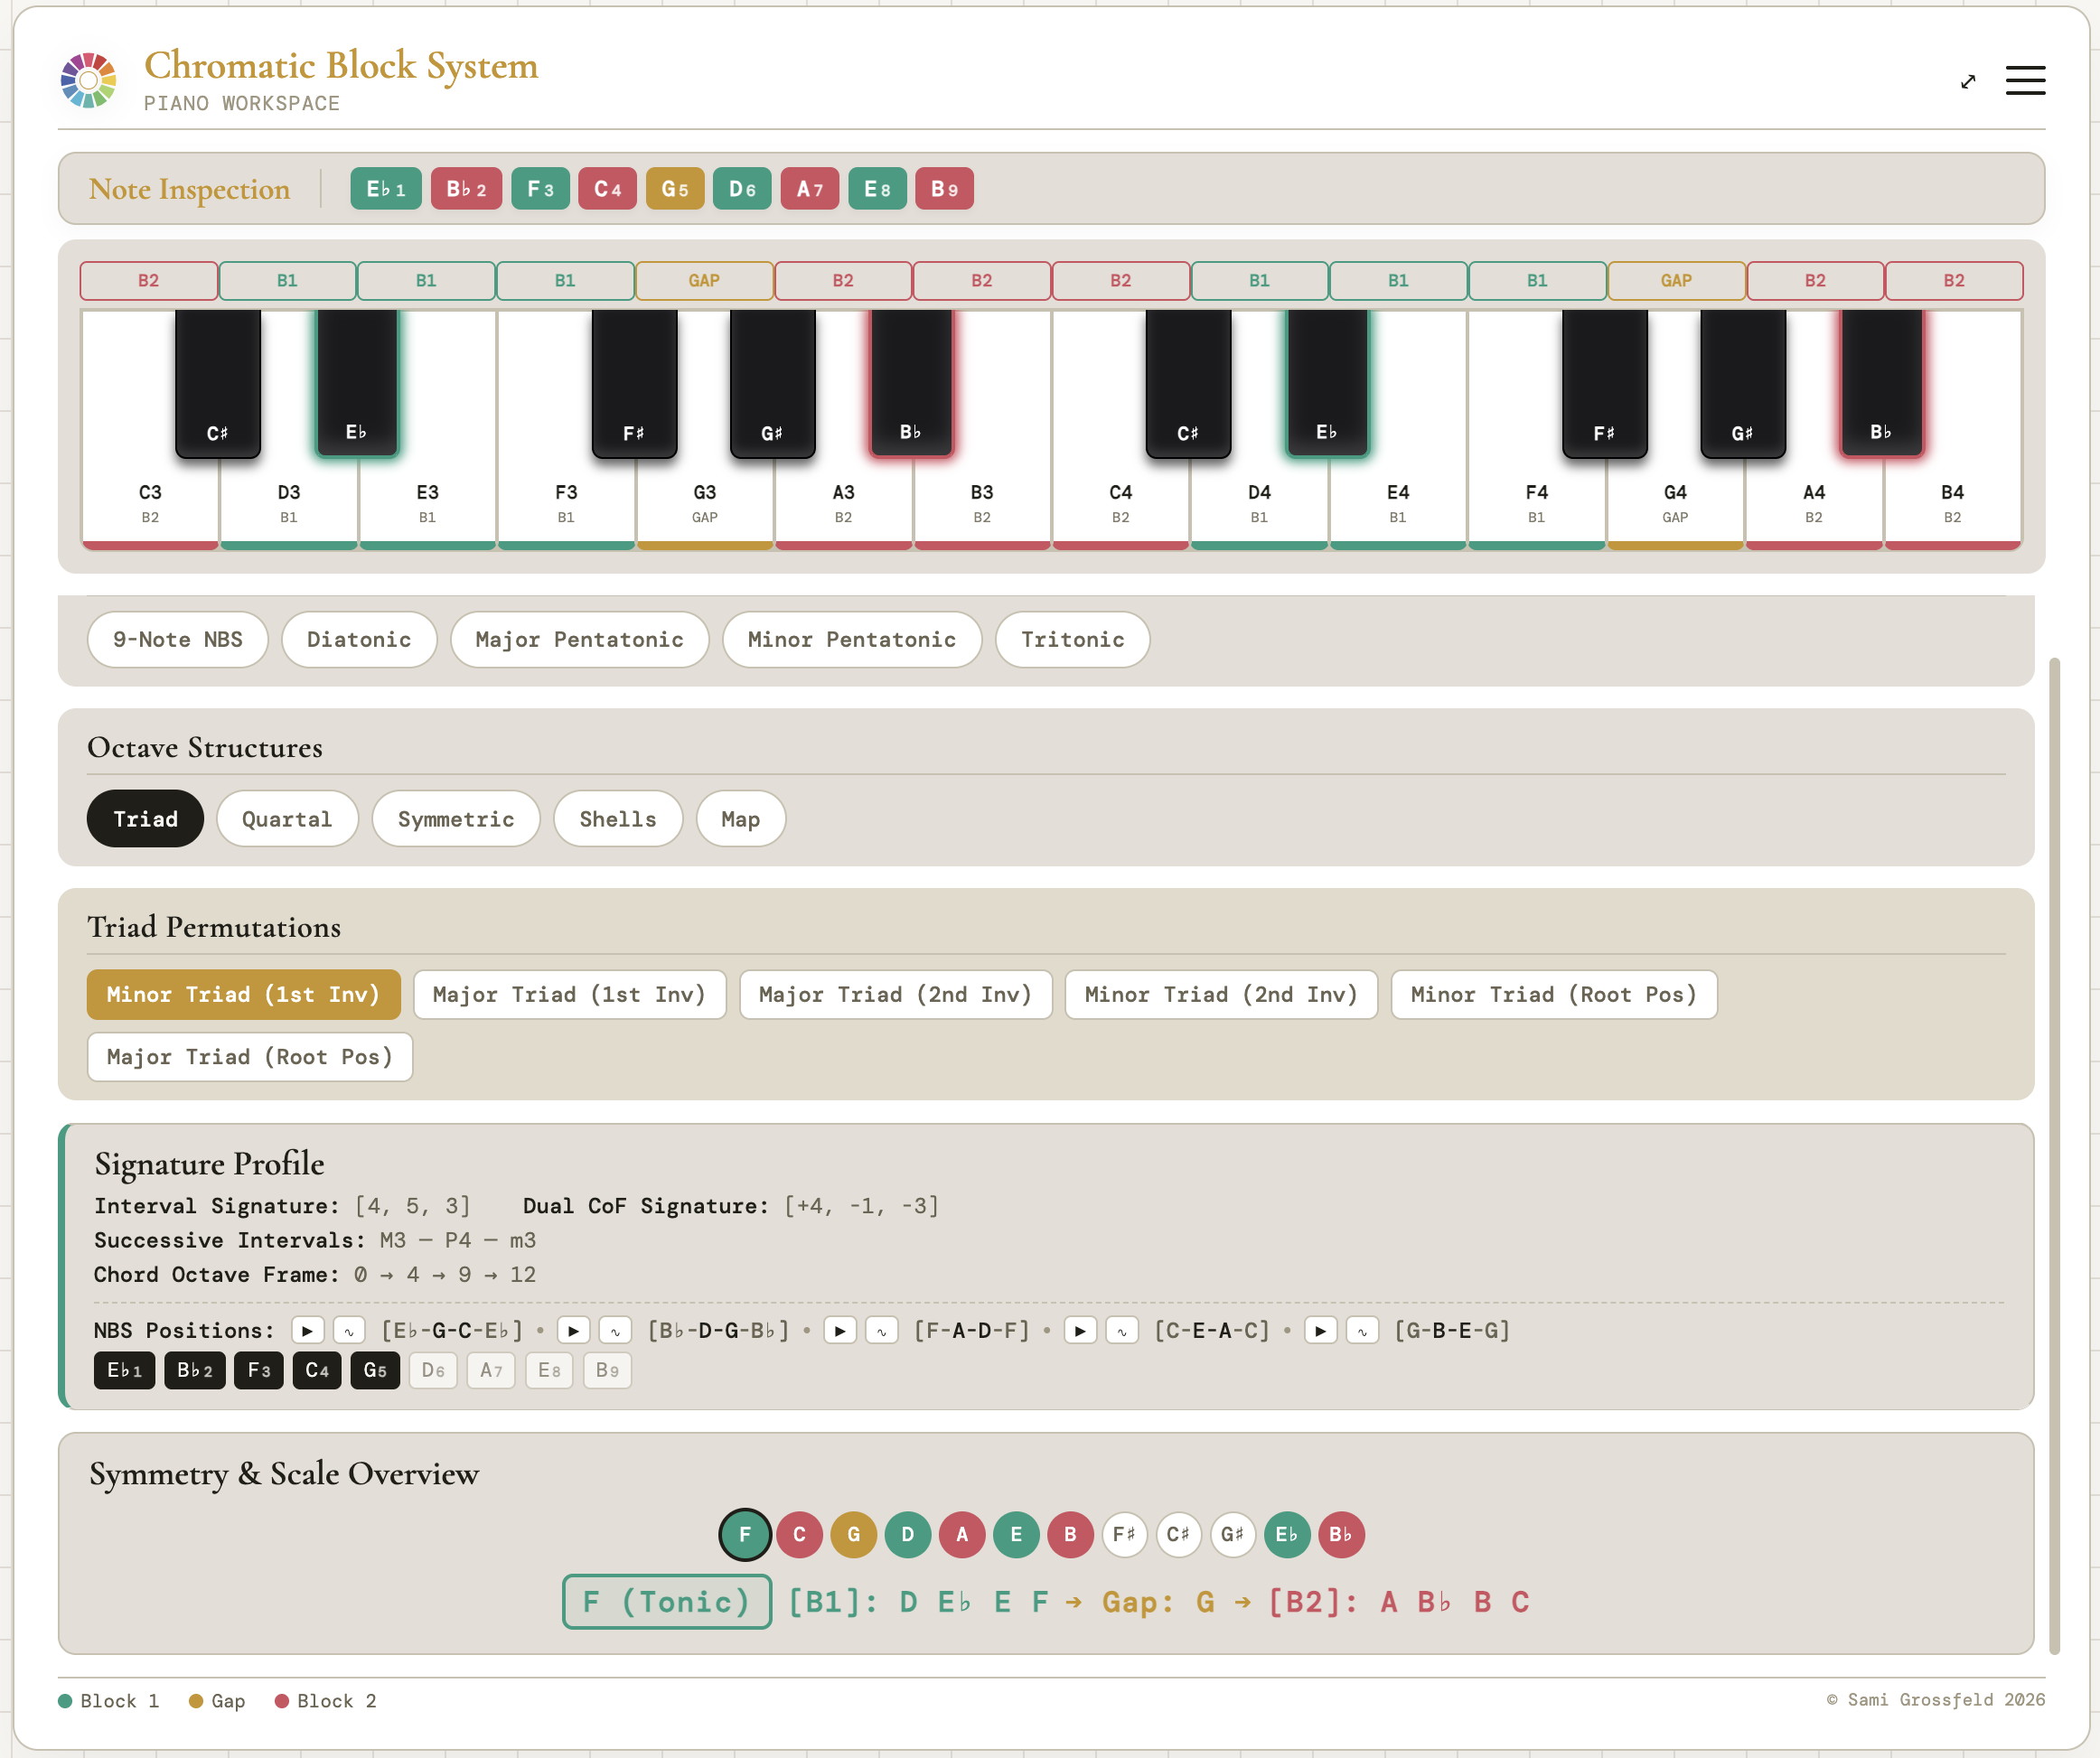This screenshot has height=1758, width=2100.
Task: Select the Triad octave structure
Action: click(x=145, y=819)
